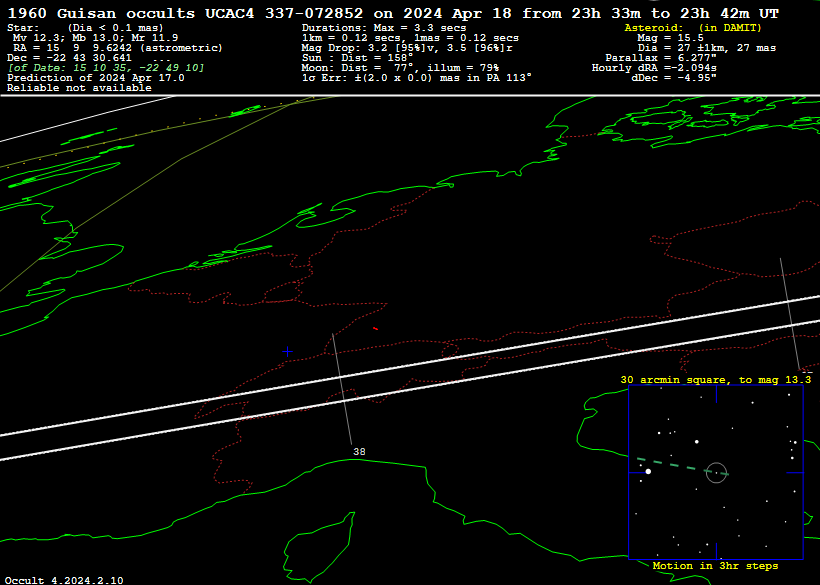
Task: Click the 'RA = 15 9 9.6242 (astrometric)' line
Action: (118, 48)
